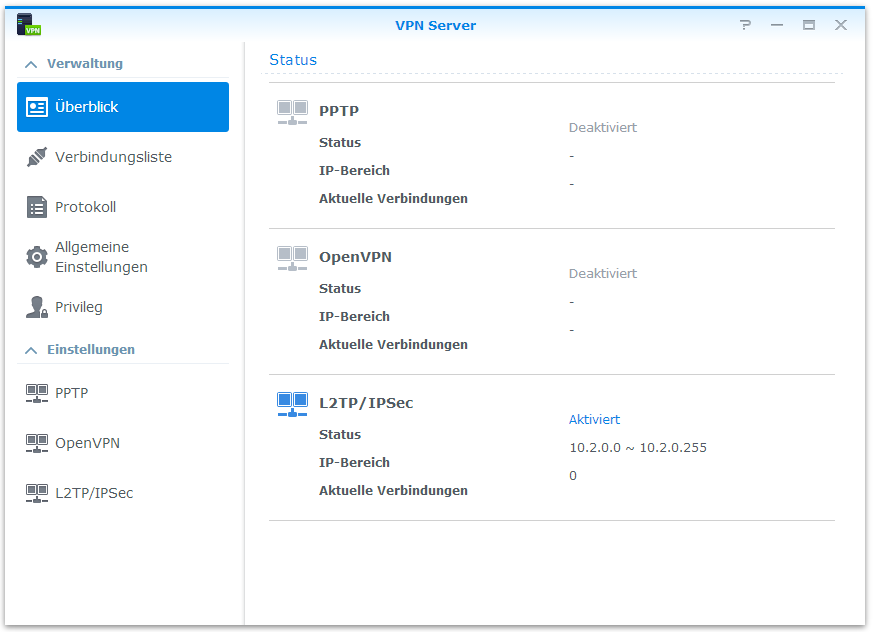Select the Protokoll menu entry
This screenshot has height=632, width=873.
tap(85, 207)
